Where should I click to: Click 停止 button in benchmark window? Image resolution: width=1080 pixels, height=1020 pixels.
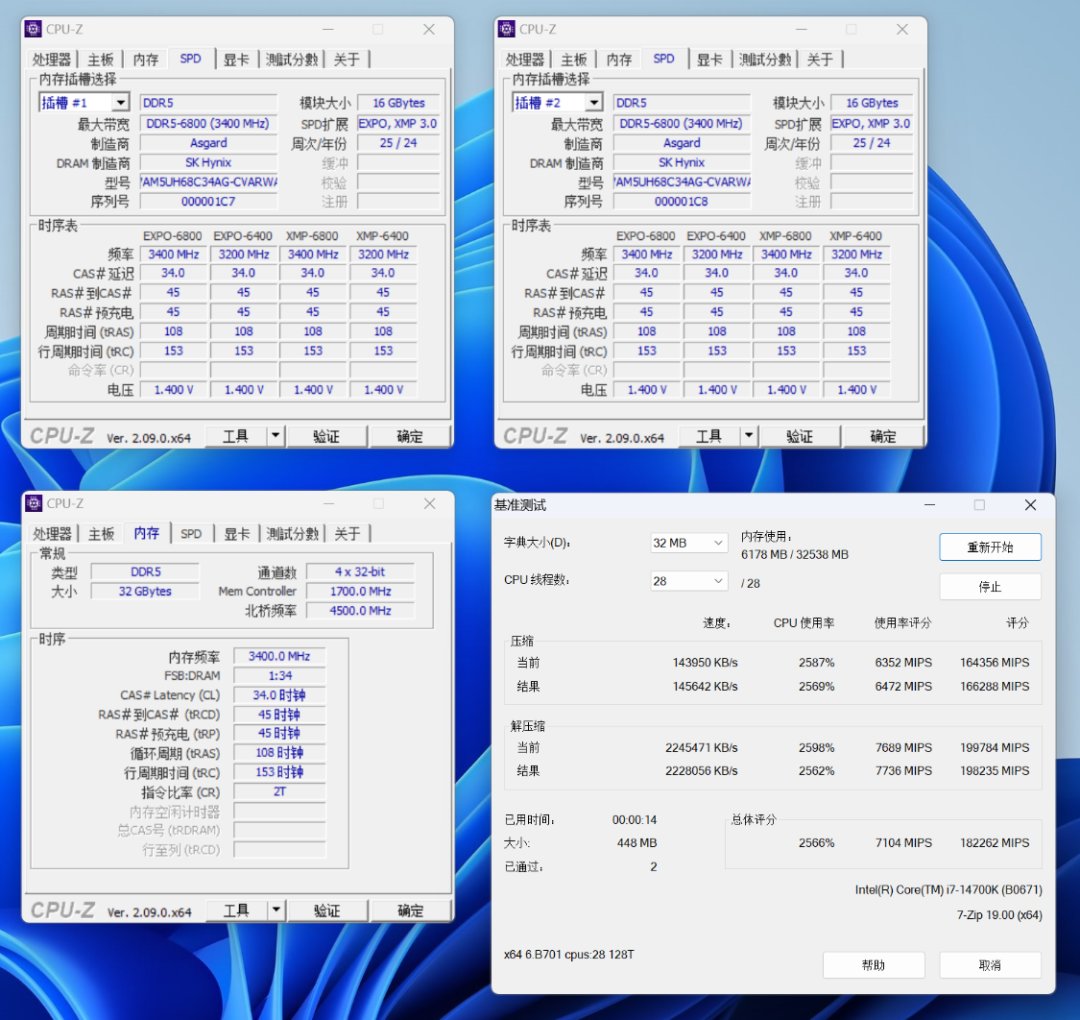tap(990, 587)
